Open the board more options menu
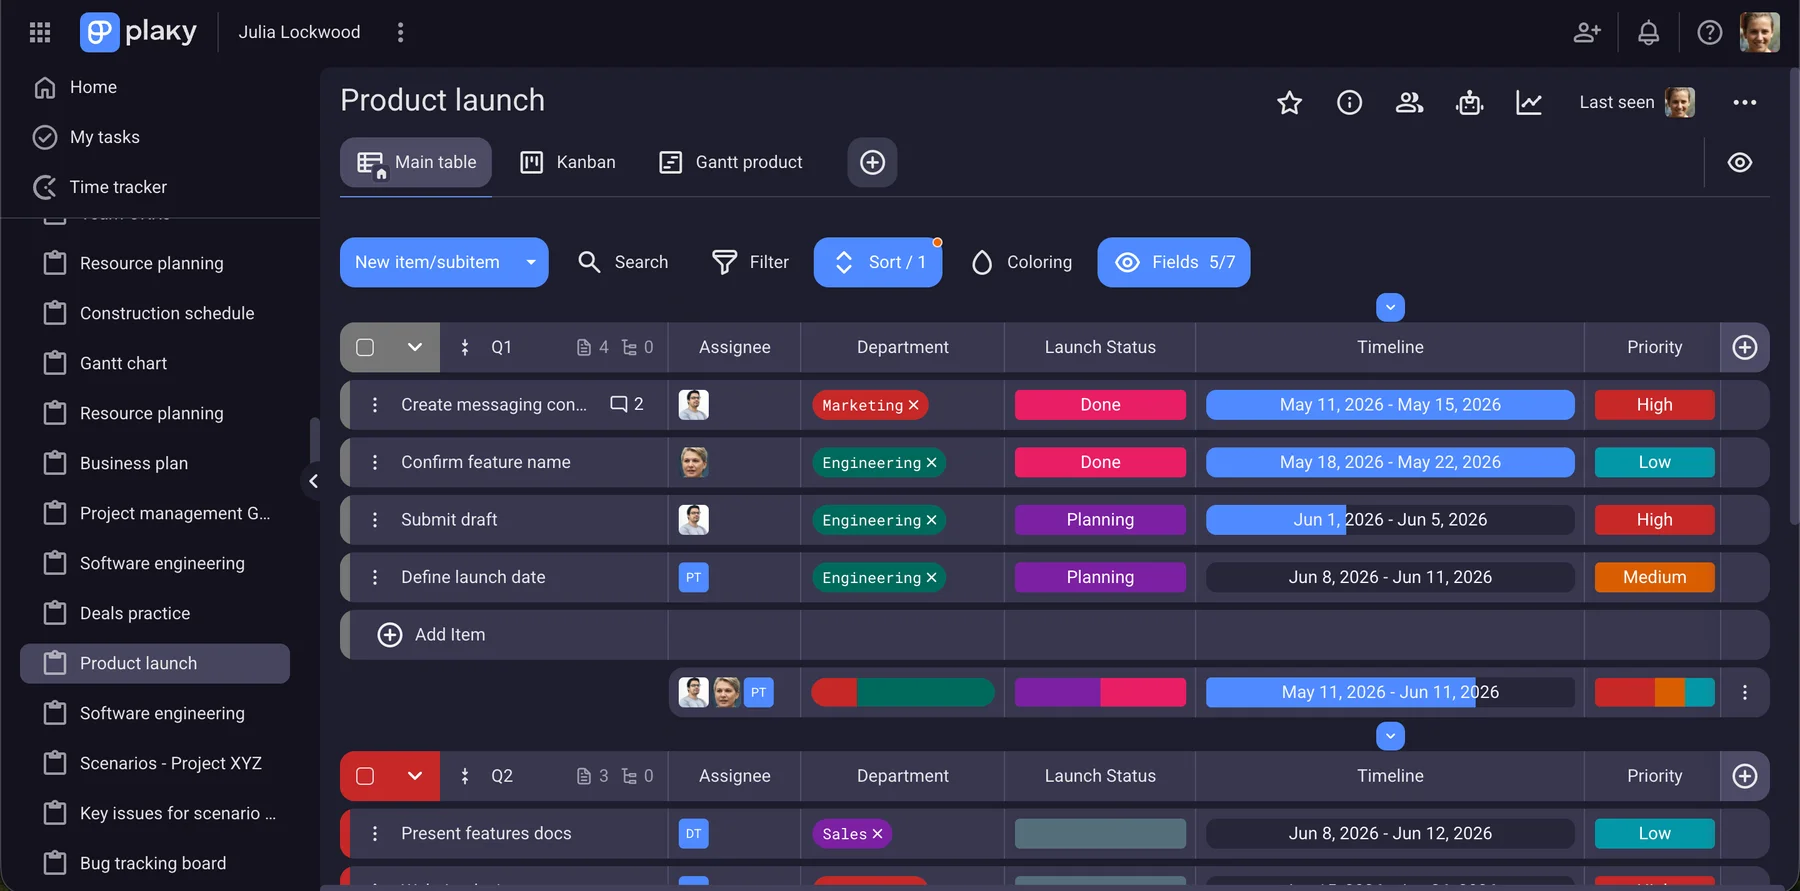1800x891 pixels. pos(1745,102)
